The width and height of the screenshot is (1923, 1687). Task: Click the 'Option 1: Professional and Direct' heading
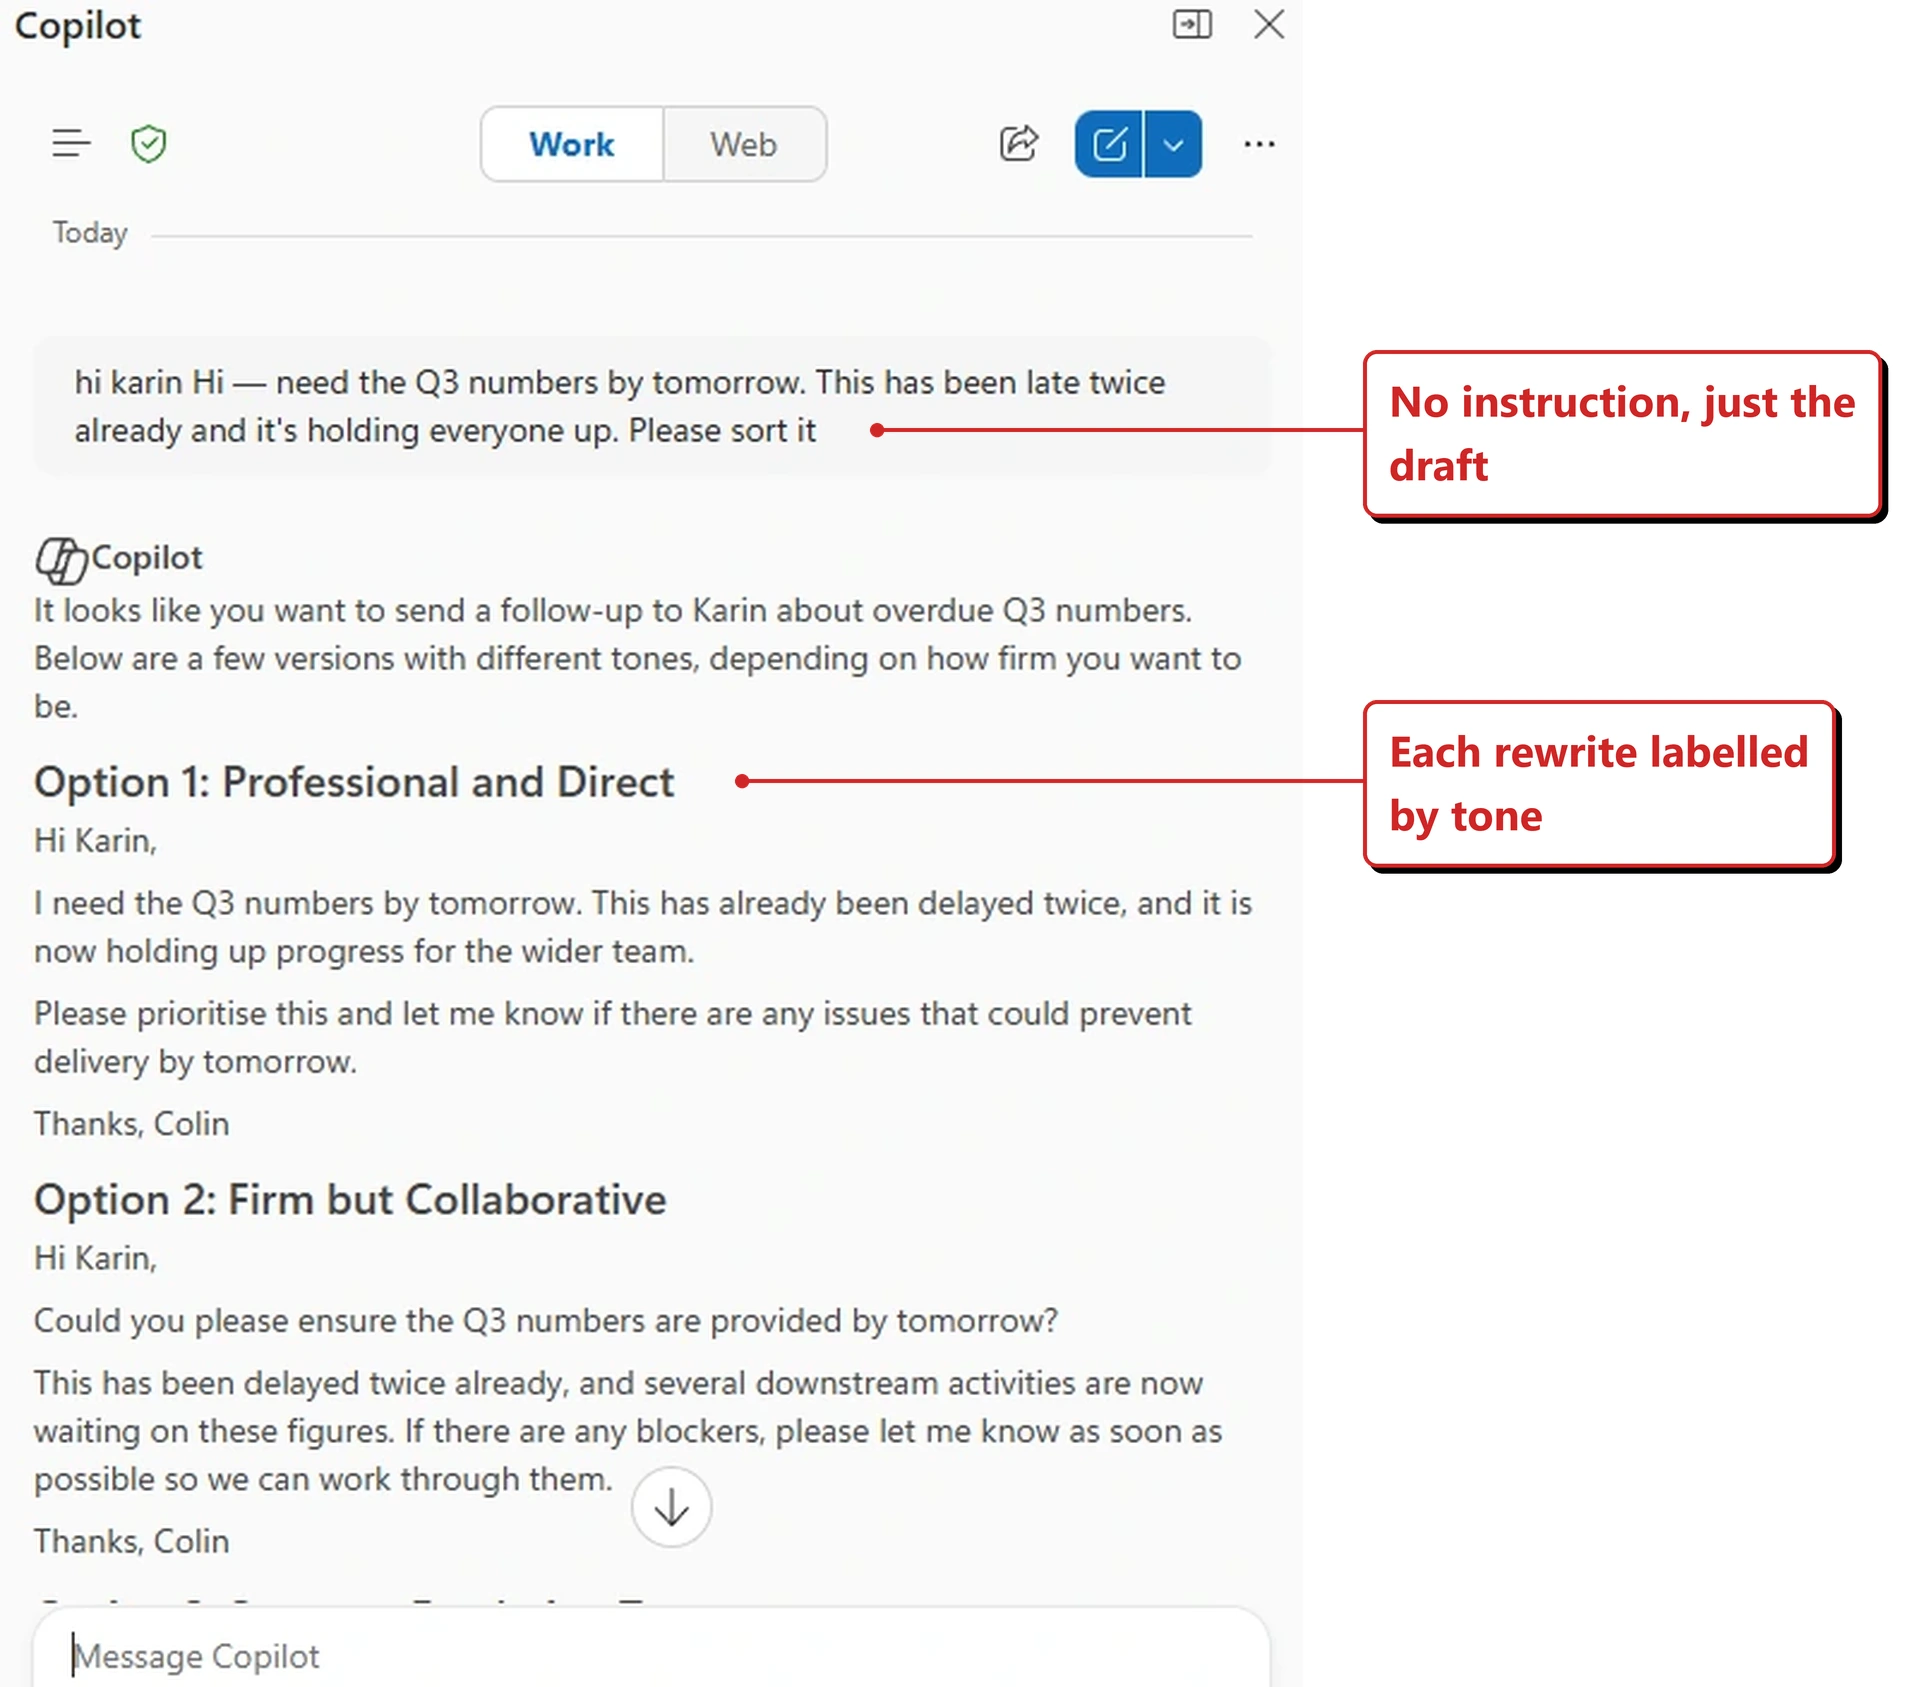click(x=354, y=782)
